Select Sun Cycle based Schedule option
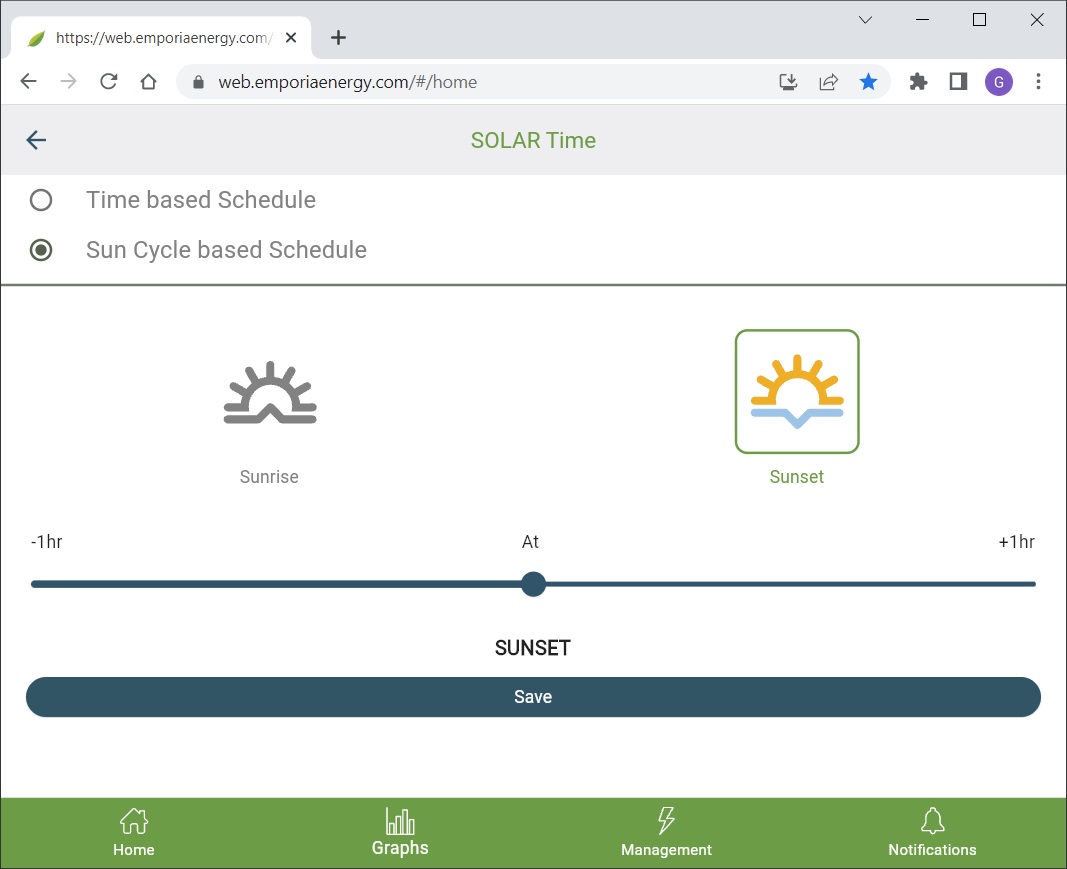This screenshot has width=1067, height=869. point(41,250)
